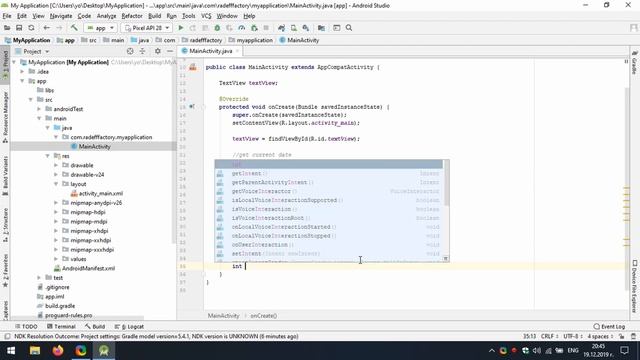Click the Windows Start button
The image size is (640, 360).
(11, 350)
